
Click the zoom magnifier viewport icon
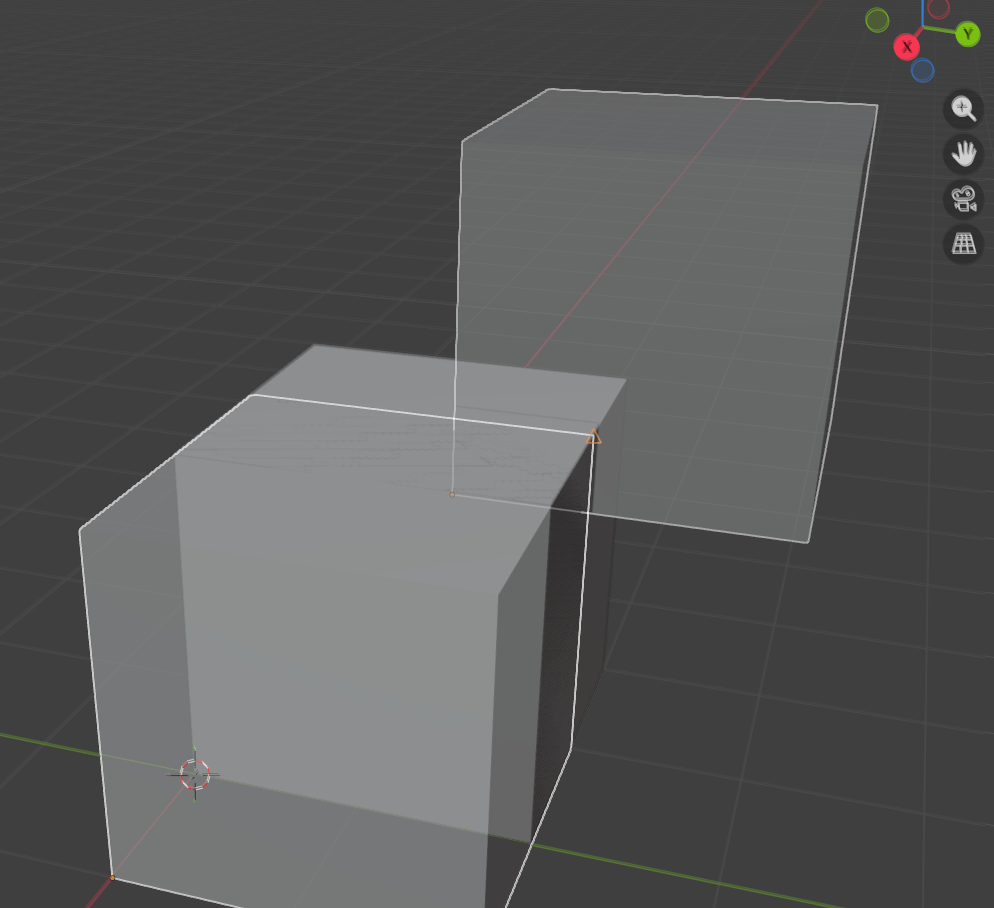pos(963,108)
